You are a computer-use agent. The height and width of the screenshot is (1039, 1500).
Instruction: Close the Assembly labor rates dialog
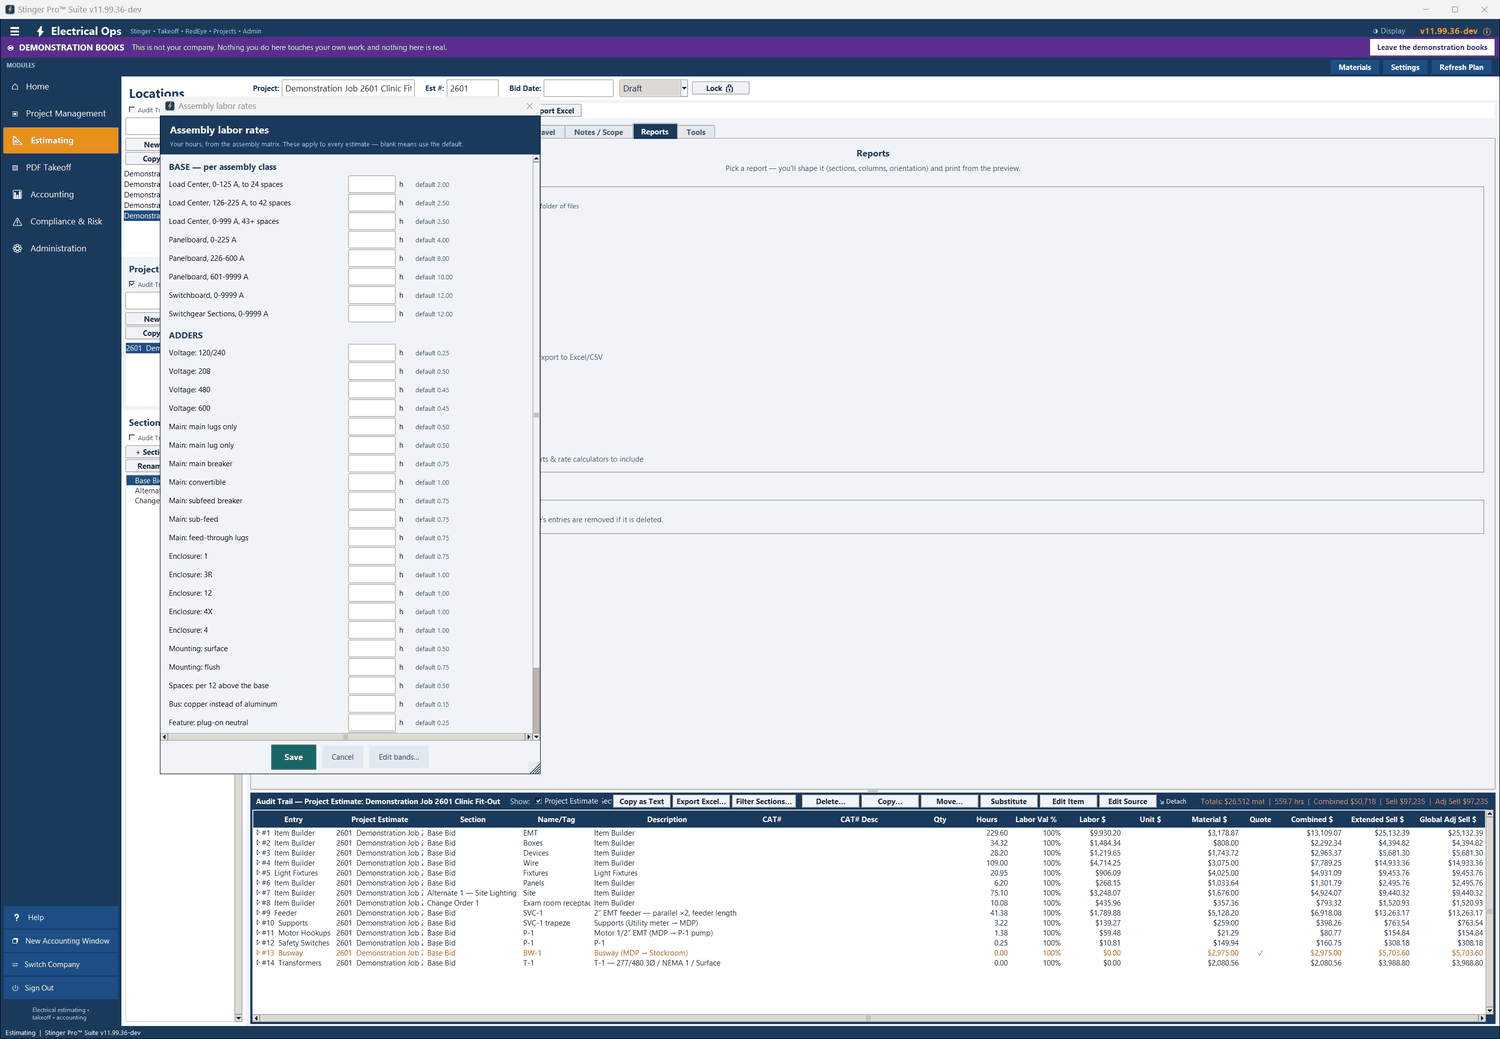[530, 106]
